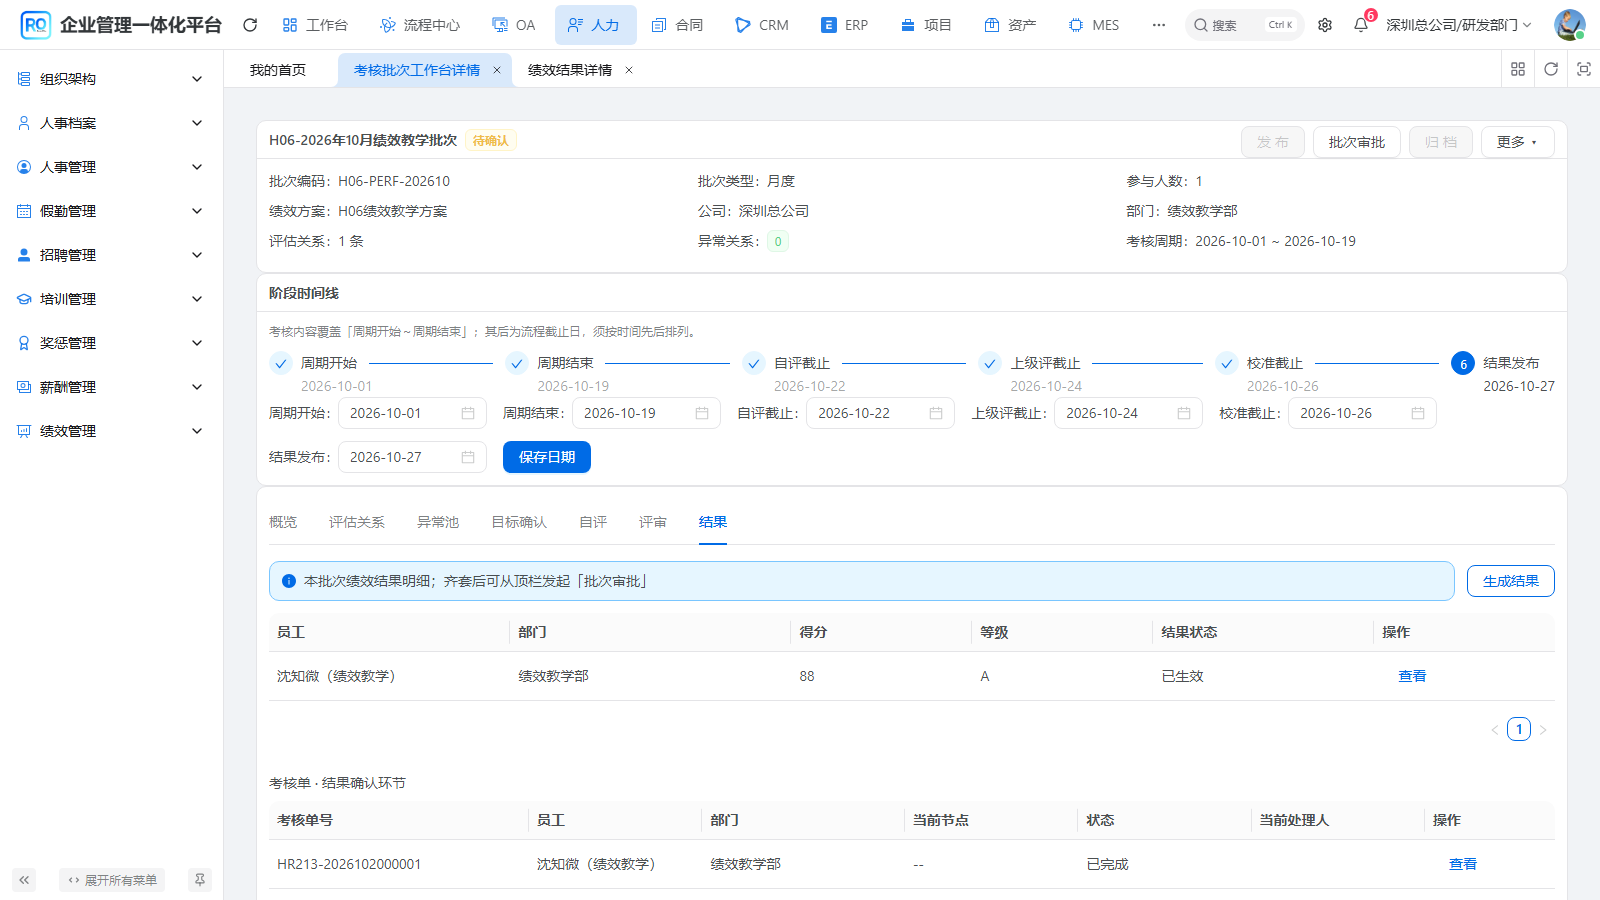Viewport: 1600px width, 900px height.
Task: Switch to 工作台 module
Action: tap(315, 25)
